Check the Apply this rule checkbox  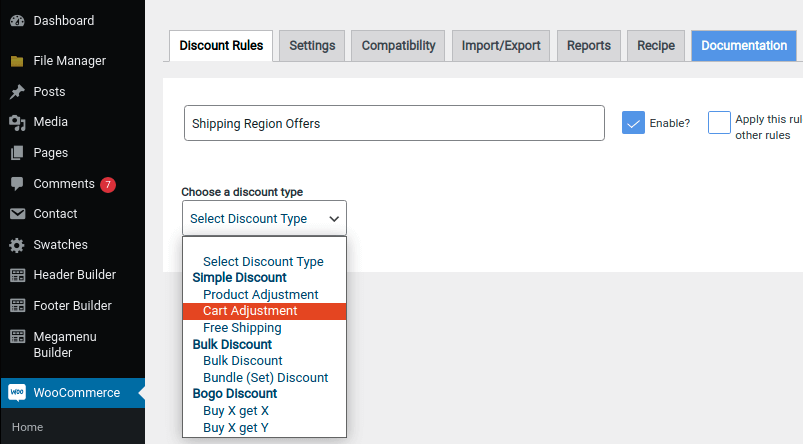coord(719,123)
